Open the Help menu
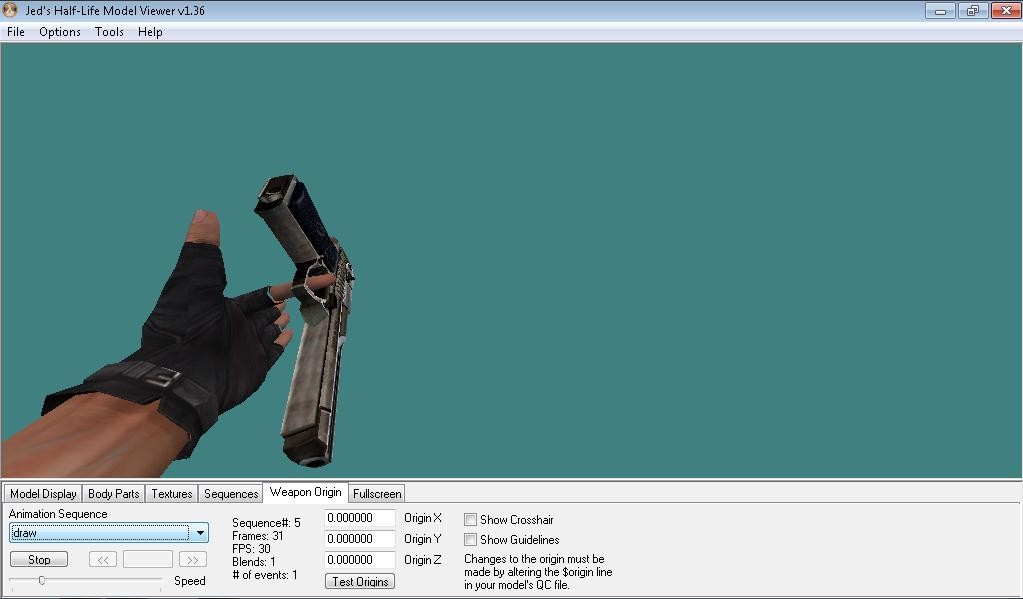The image size is (1023, 599). [150, 31]
